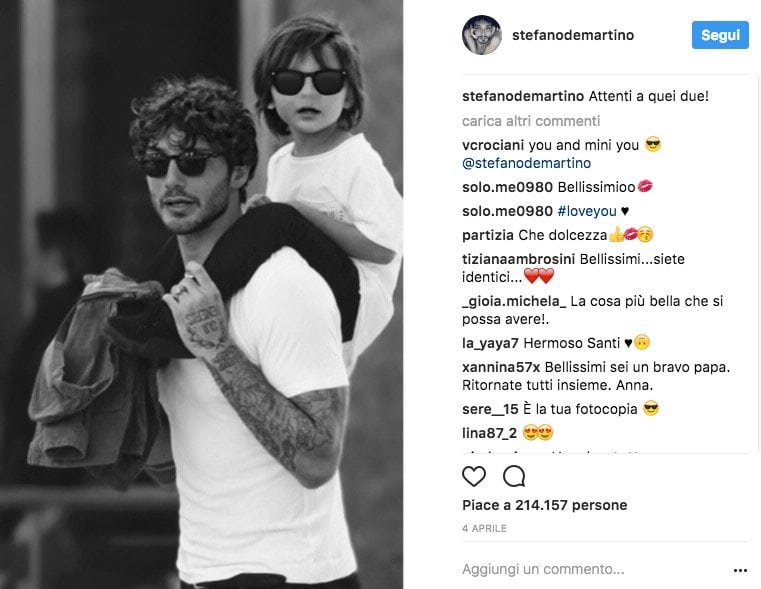
Task: Click the speech bubble comment icon
Action: [x=514, y=476]
